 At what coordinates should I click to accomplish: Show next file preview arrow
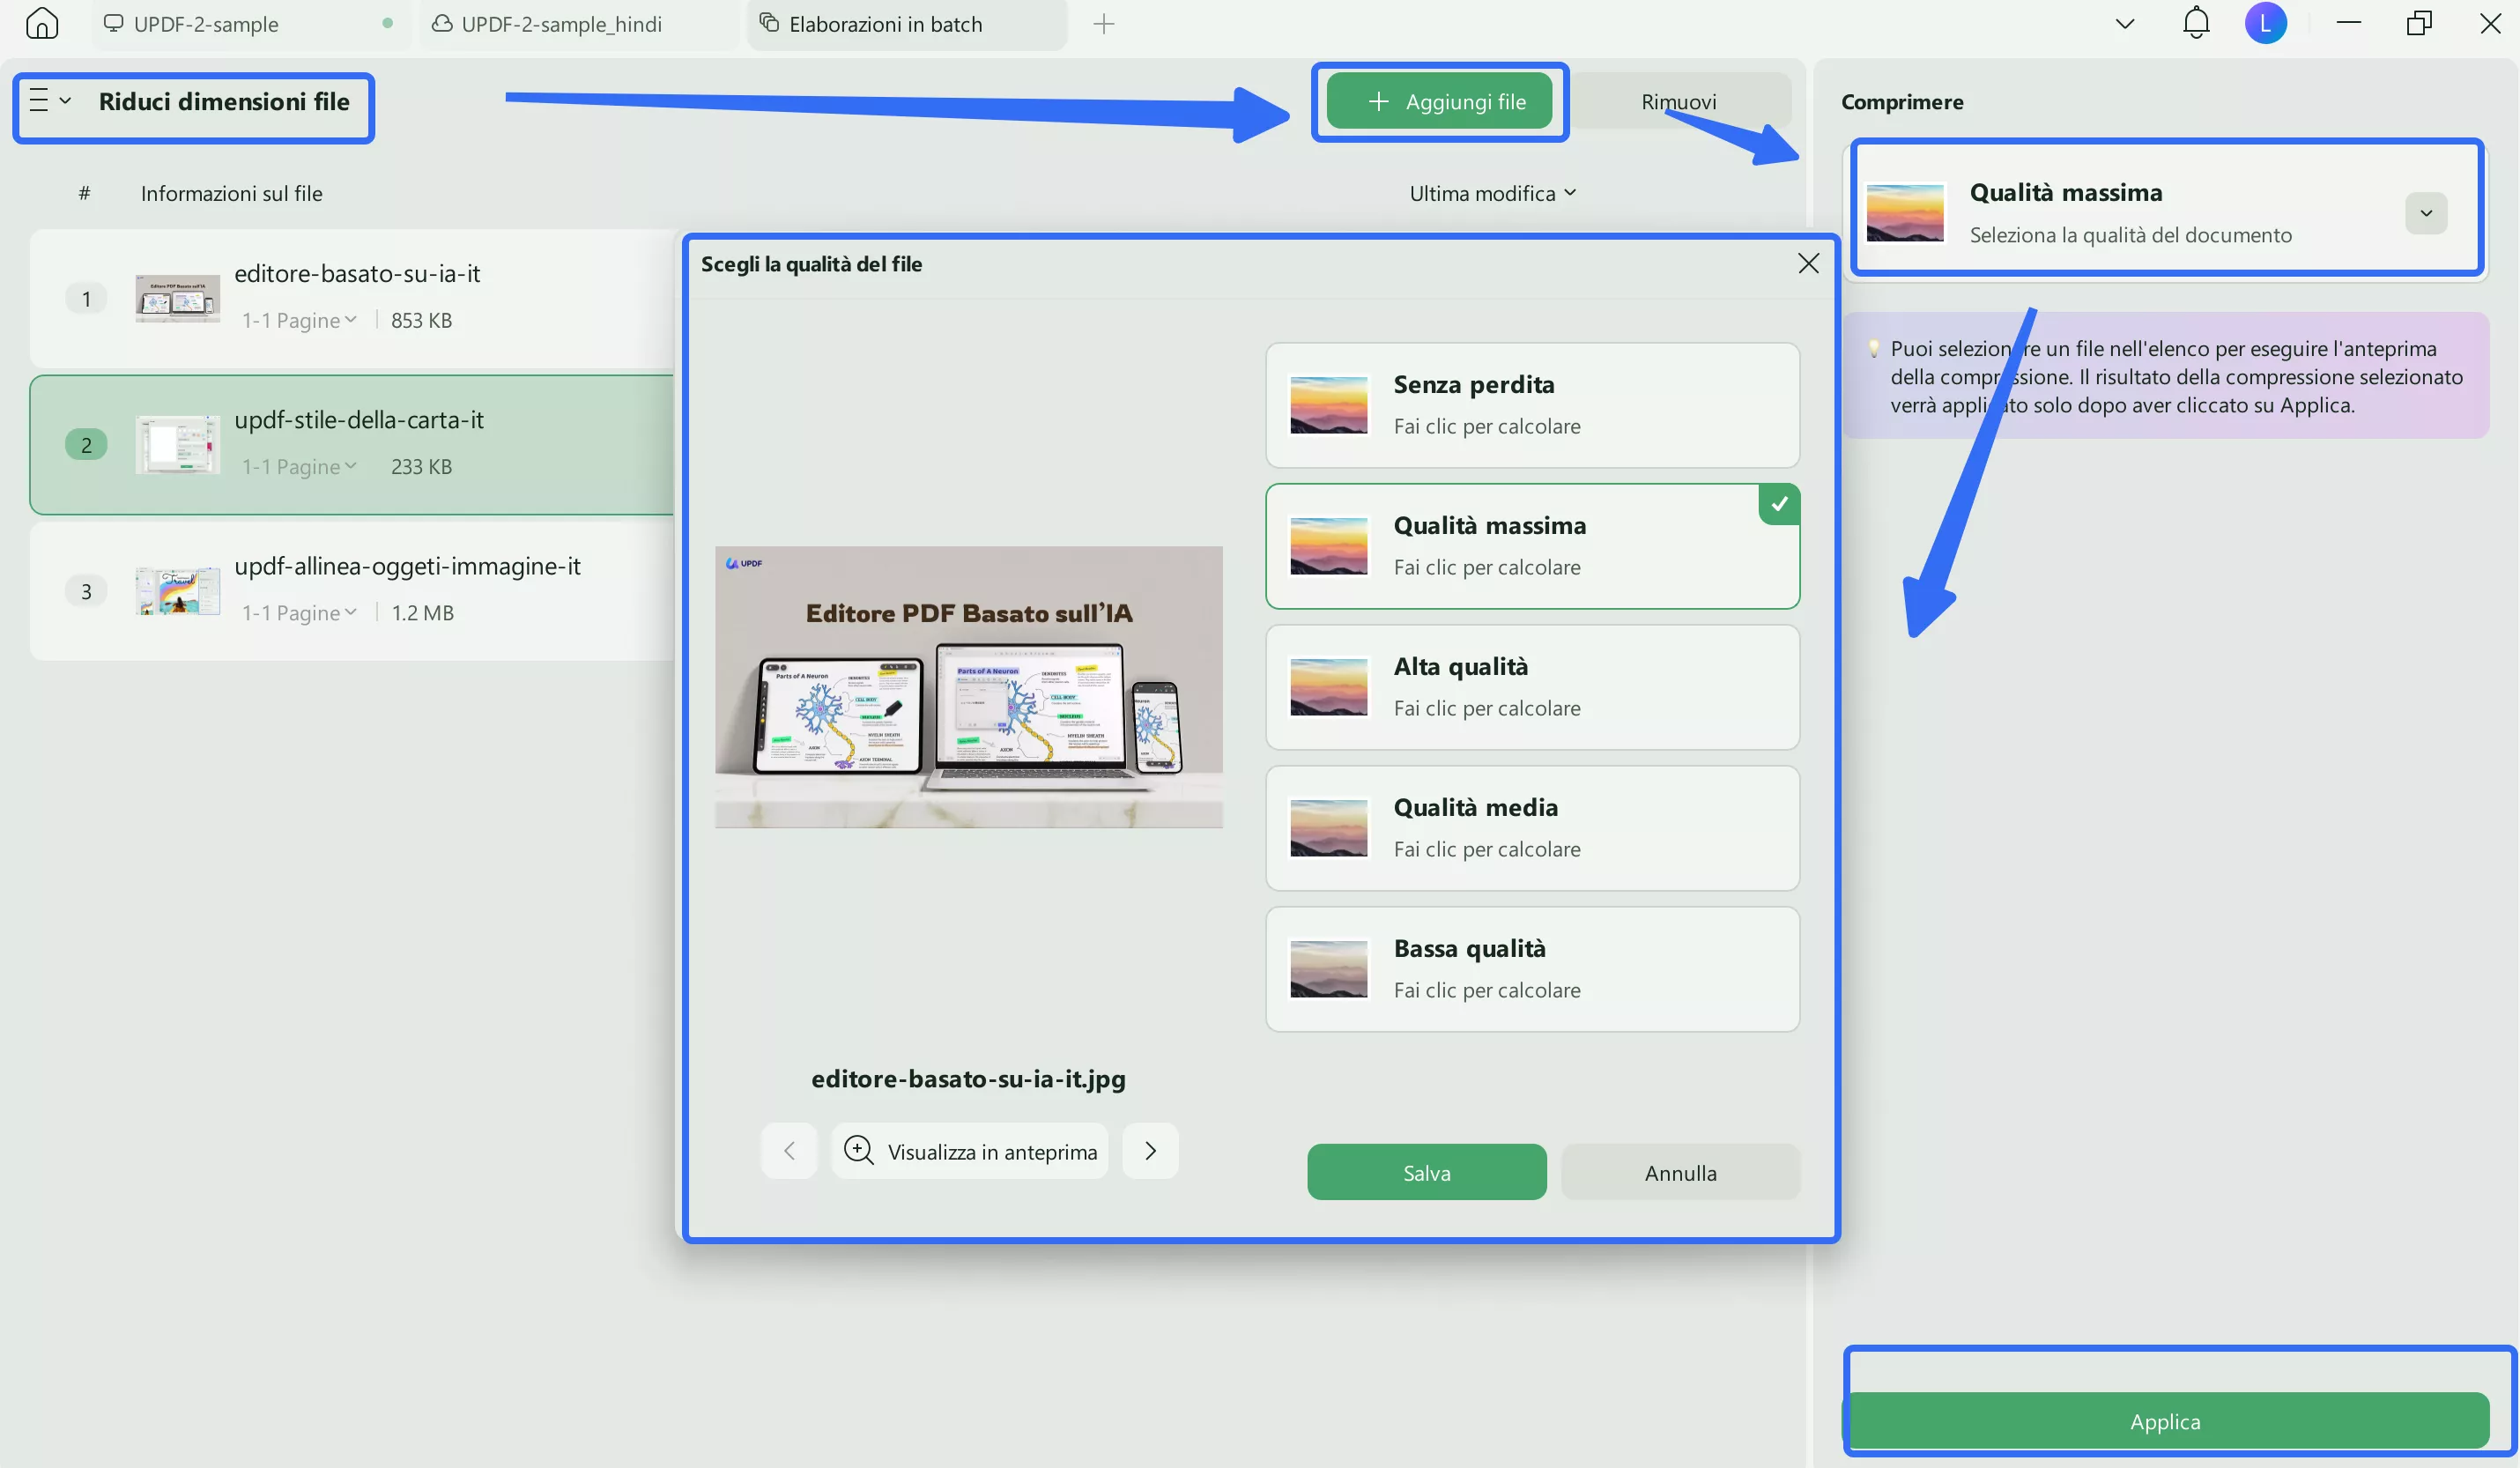(x=1150, y=1150)
